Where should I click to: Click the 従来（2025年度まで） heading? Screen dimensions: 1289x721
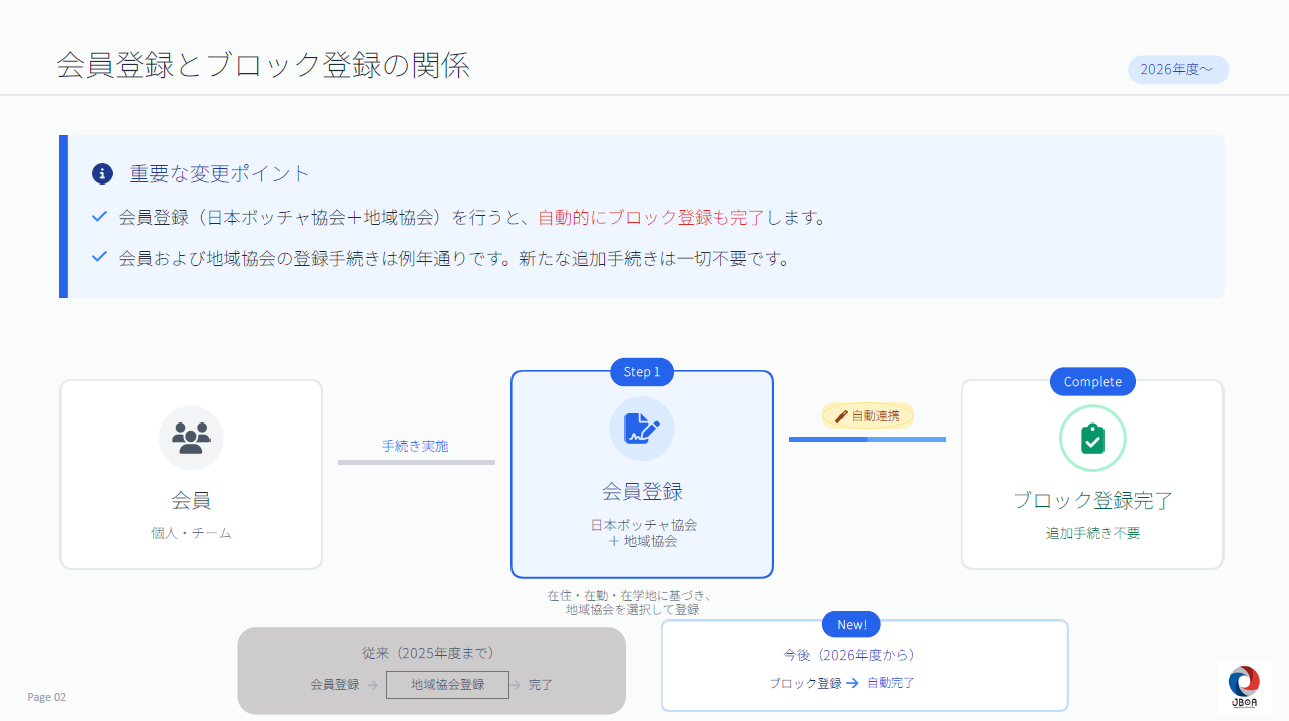point(429,654)
